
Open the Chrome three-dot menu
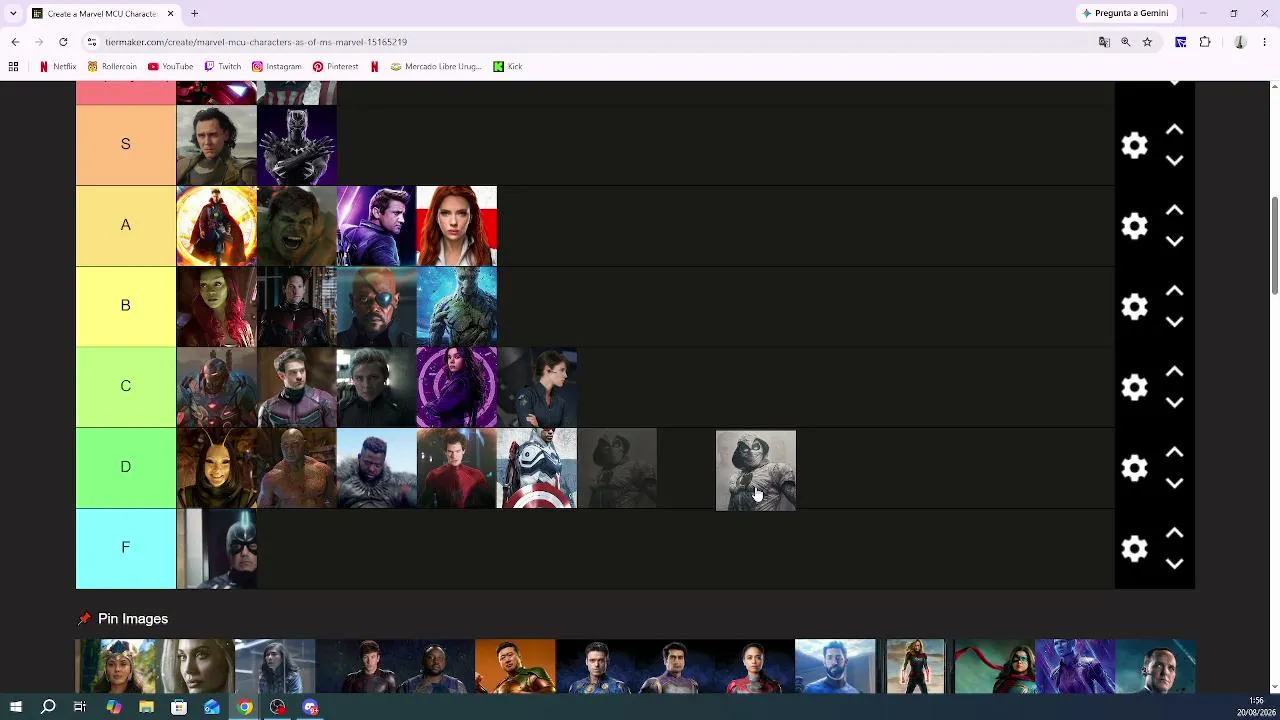point(1265,42)
